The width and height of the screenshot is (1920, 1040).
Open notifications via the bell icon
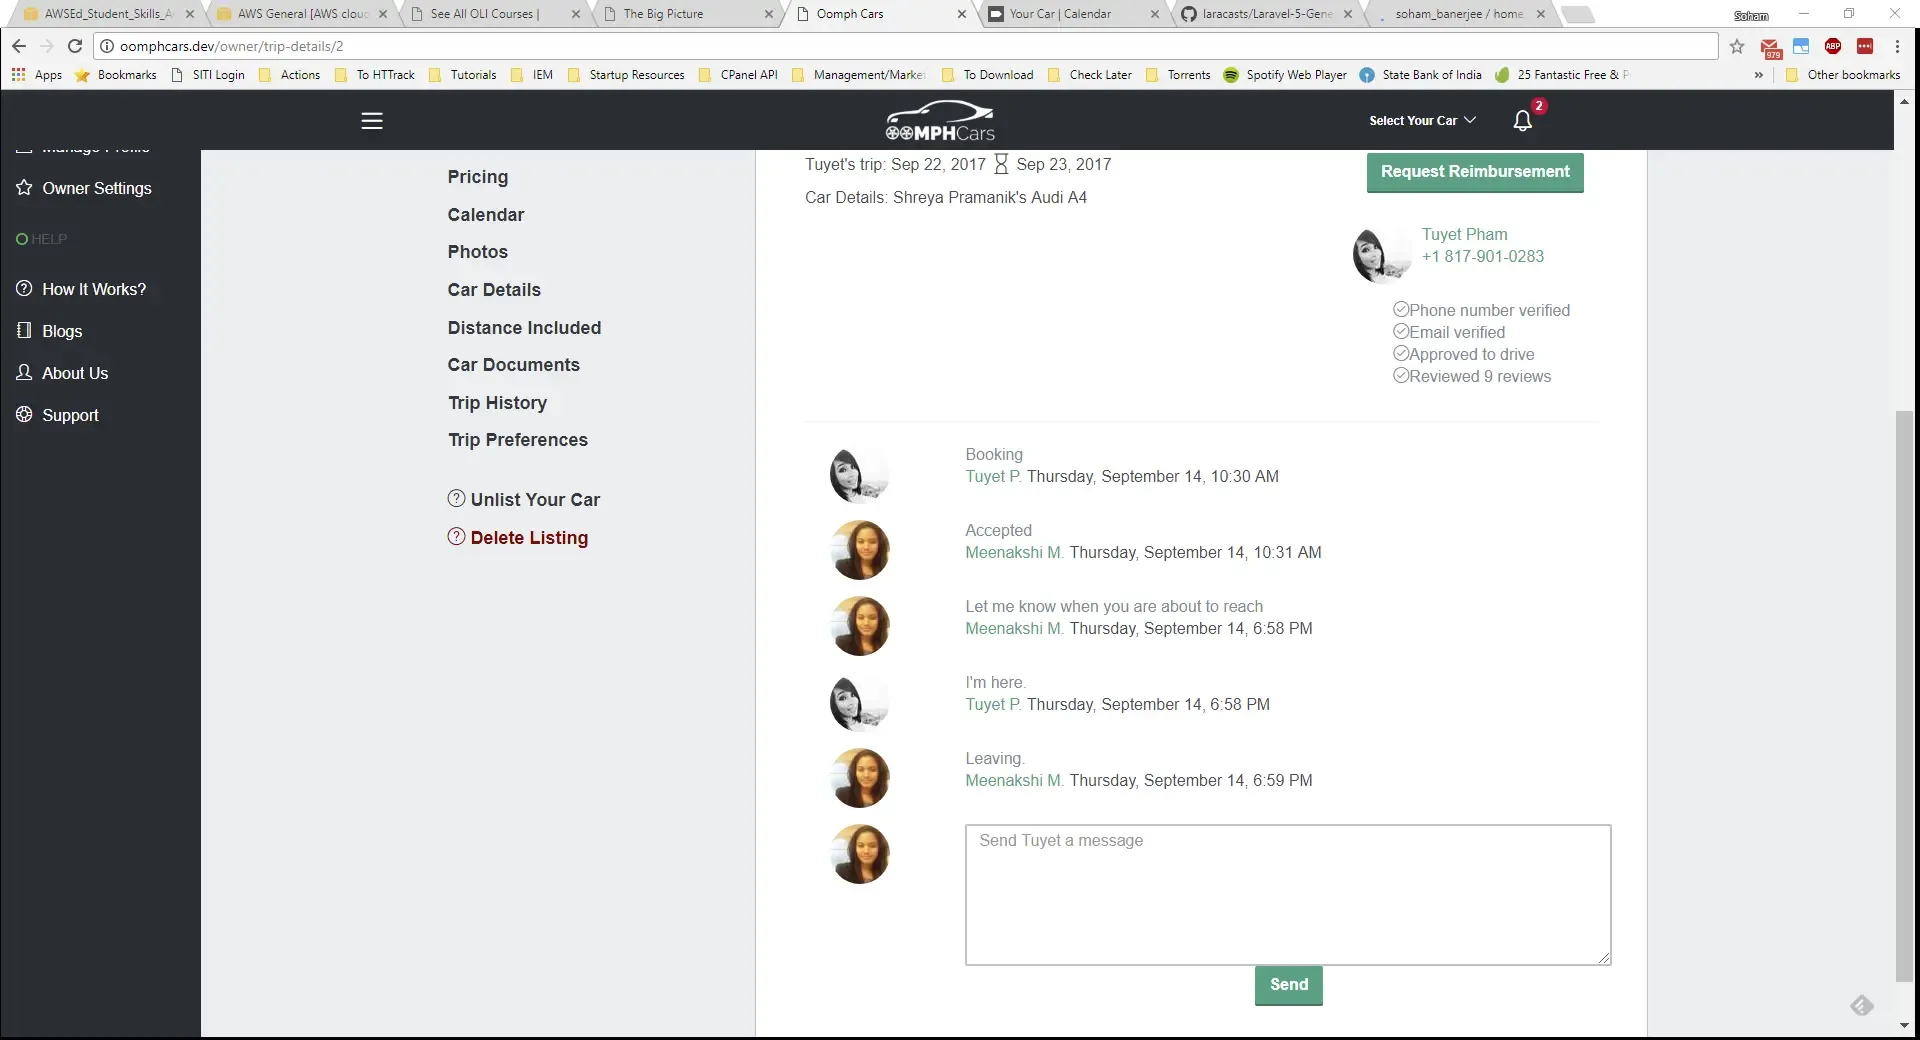tap(1522, 120)
